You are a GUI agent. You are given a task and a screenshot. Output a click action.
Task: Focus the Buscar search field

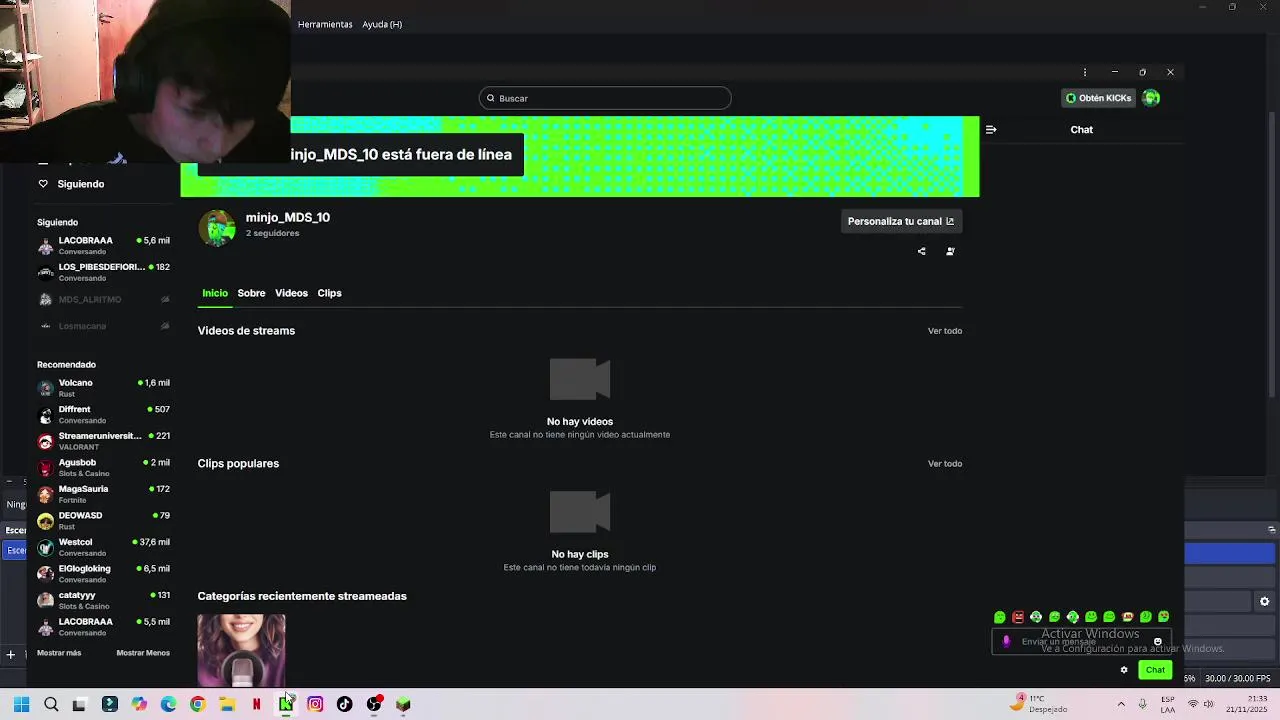[605, 98]
